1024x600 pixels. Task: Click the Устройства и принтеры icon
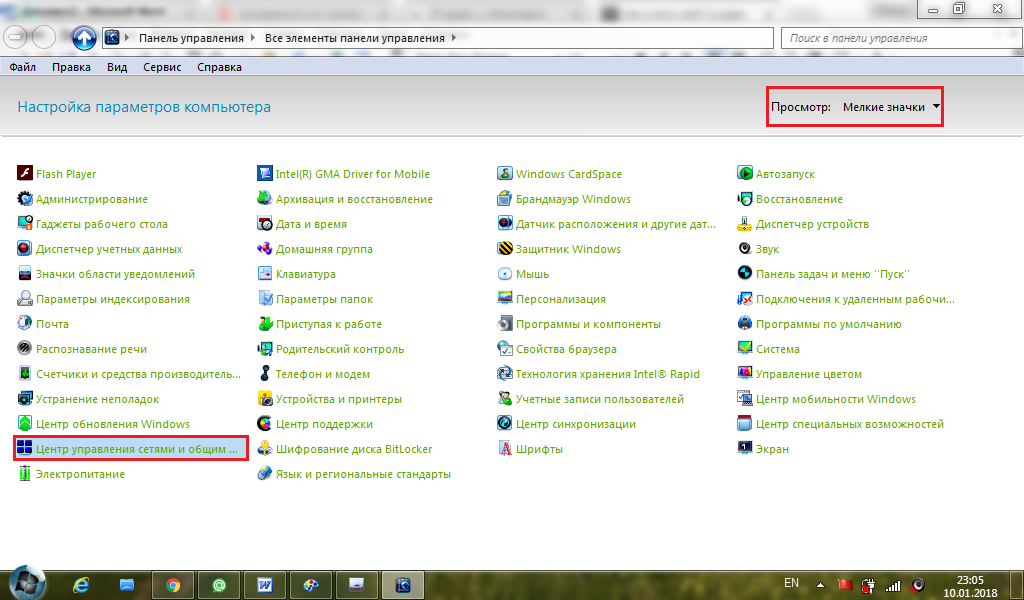pos(264,398)
